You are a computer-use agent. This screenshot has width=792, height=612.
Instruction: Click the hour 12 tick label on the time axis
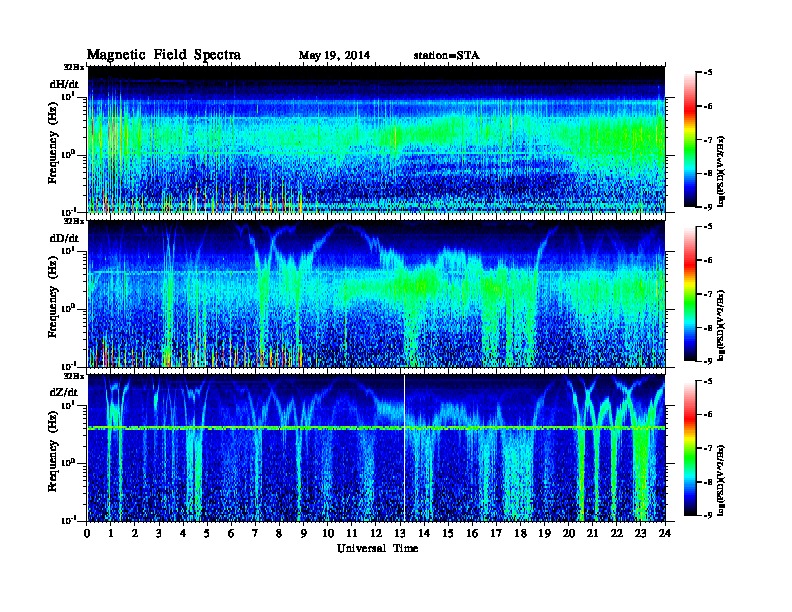376,533
